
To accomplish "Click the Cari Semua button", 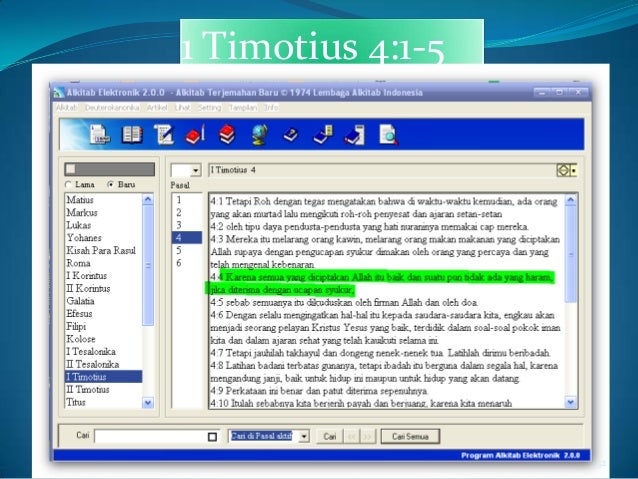I will click(410, 436).
